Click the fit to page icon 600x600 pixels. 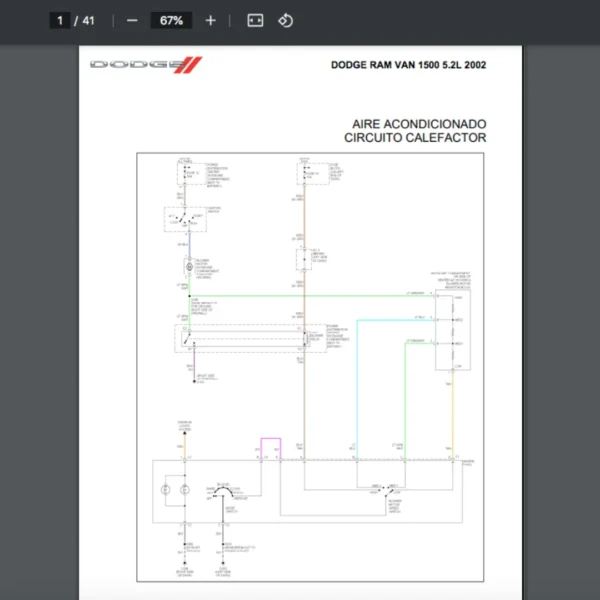click(x=255, y=20)
